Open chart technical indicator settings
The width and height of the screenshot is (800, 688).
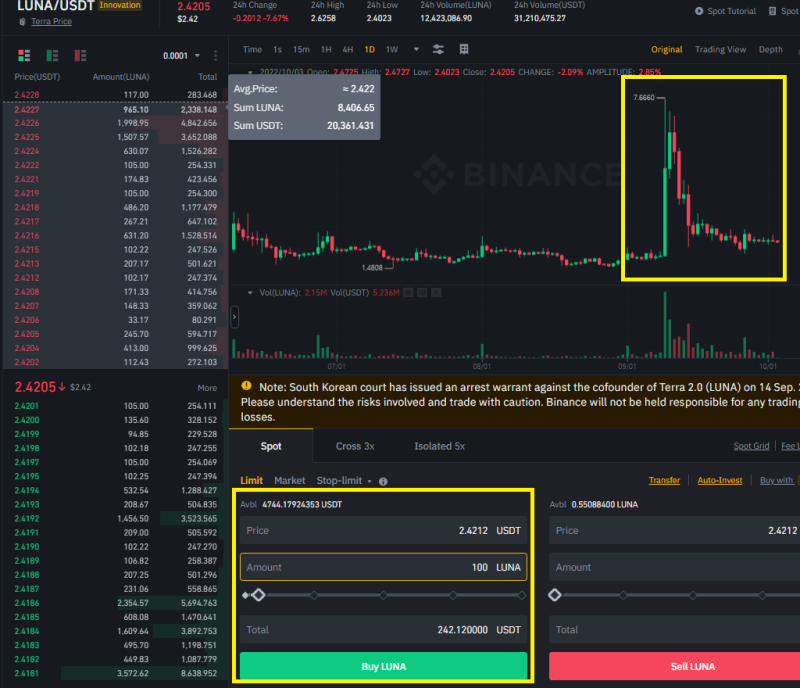[438, 50]
